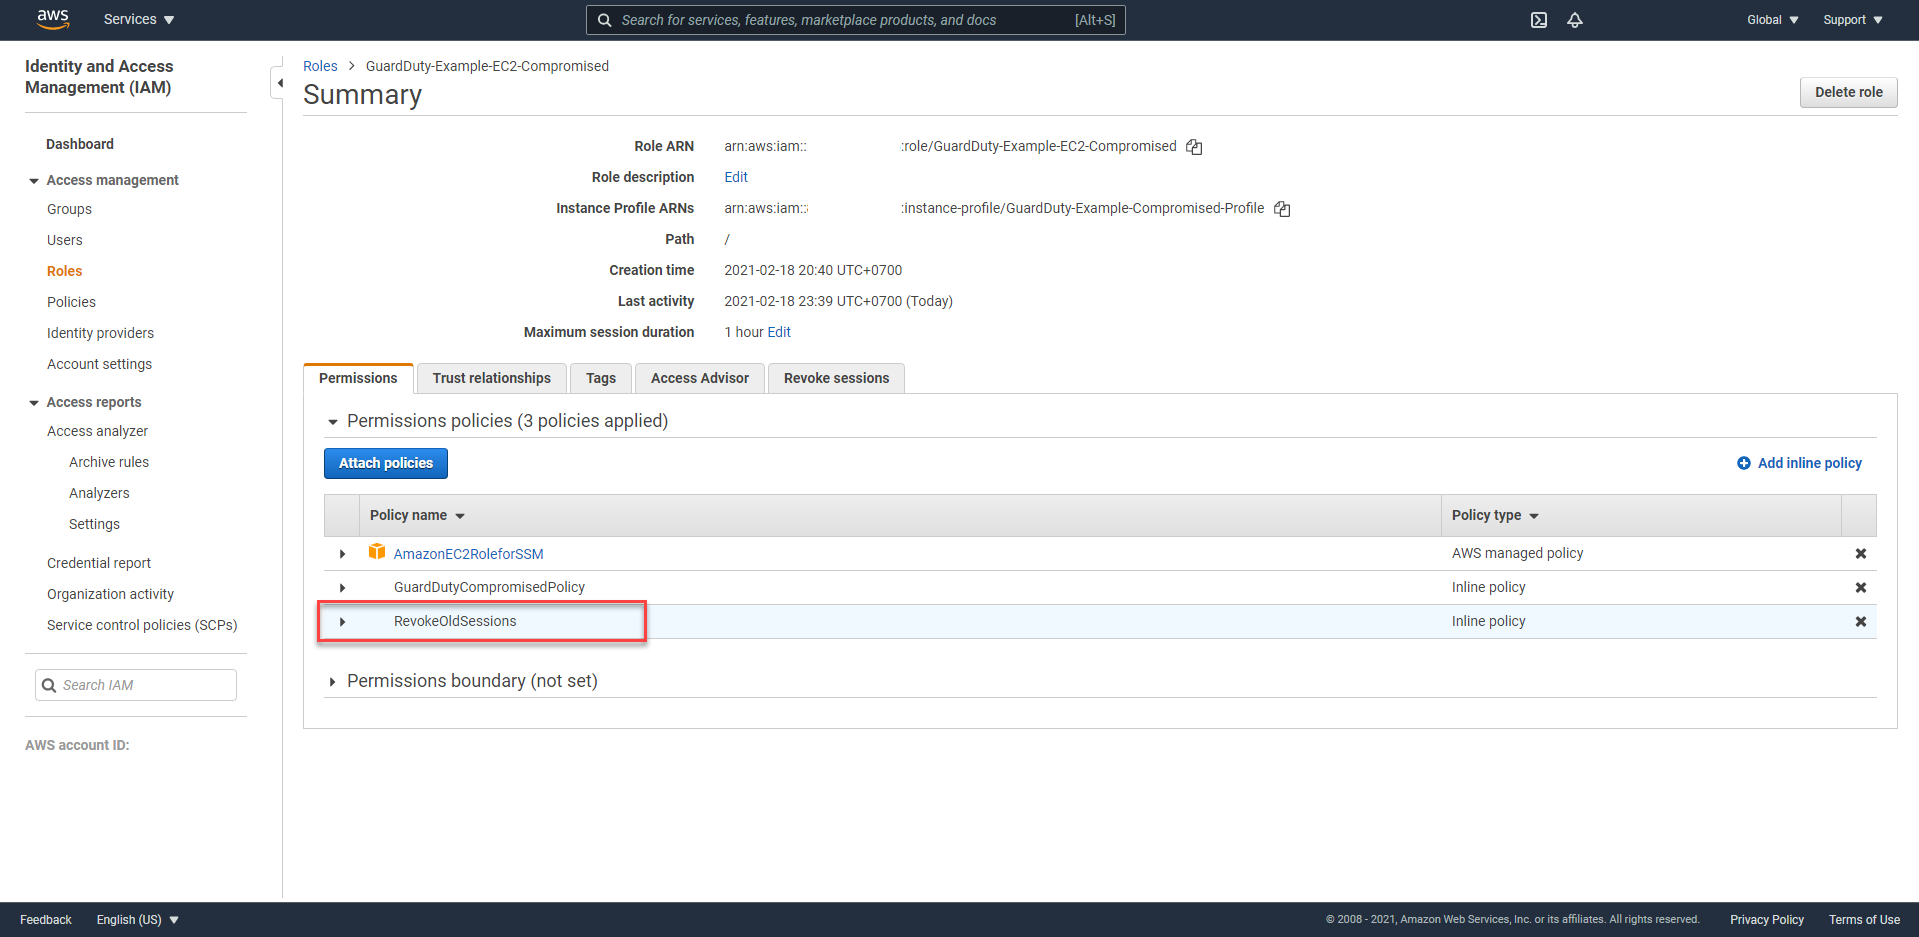Image resolution: width=1919 pixels, height=937 pixels.
Task: Expand the Permissions boundary section
Action: 333,682
